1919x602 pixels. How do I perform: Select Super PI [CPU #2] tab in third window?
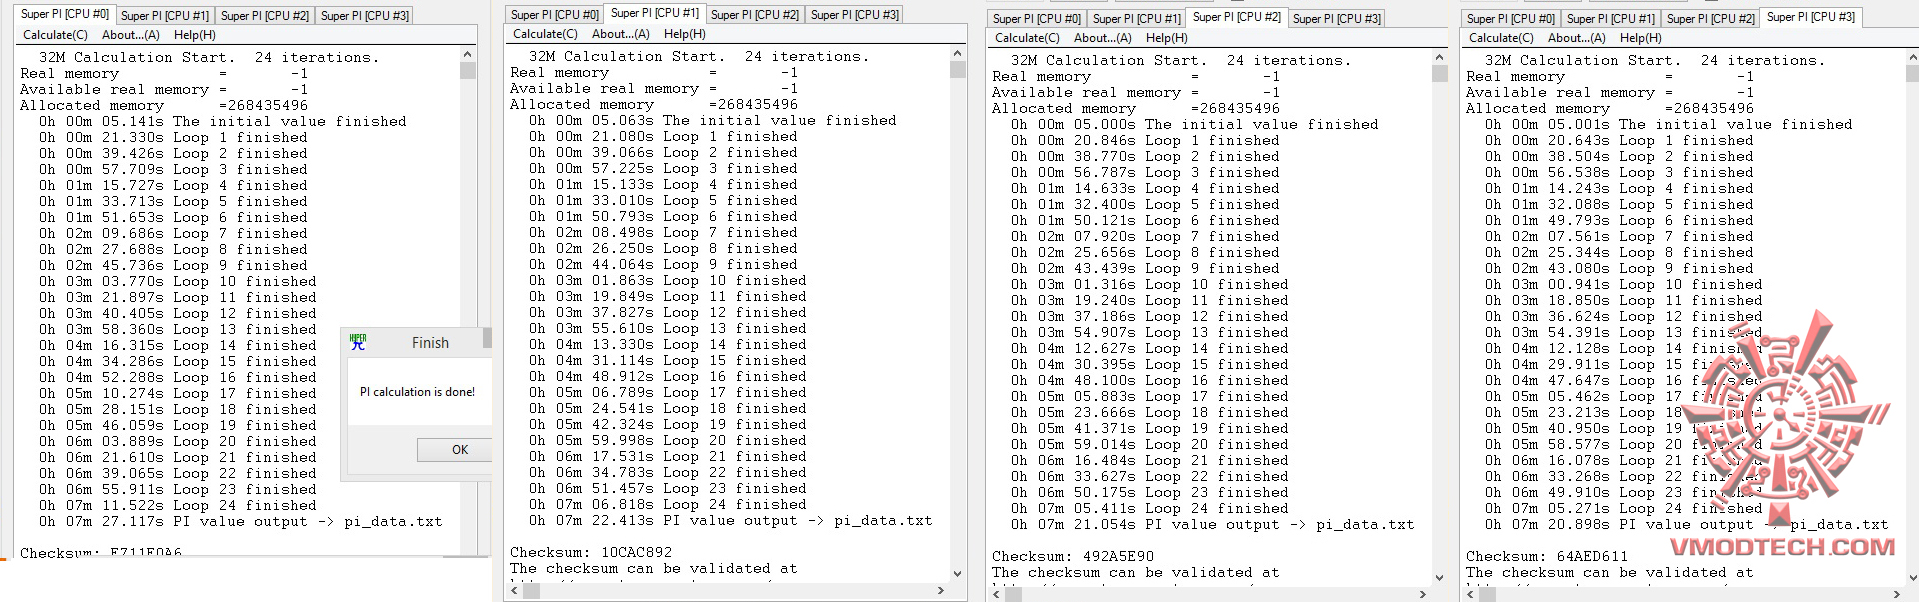(1237, 17)
